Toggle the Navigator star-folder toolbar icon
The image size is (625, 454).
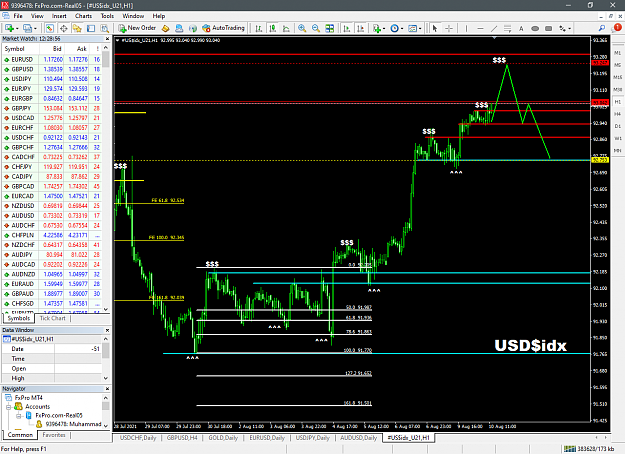click(77, 28)
